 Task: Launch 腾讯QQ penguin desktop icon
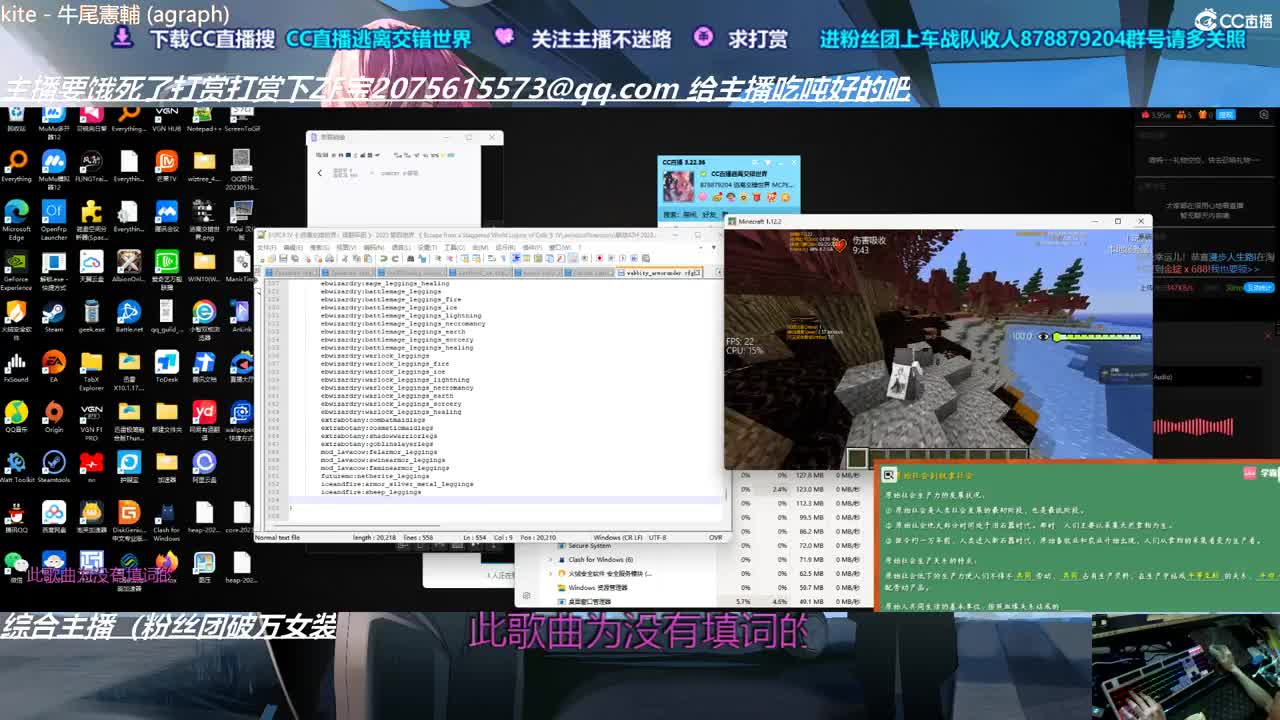tap(16, 516)
